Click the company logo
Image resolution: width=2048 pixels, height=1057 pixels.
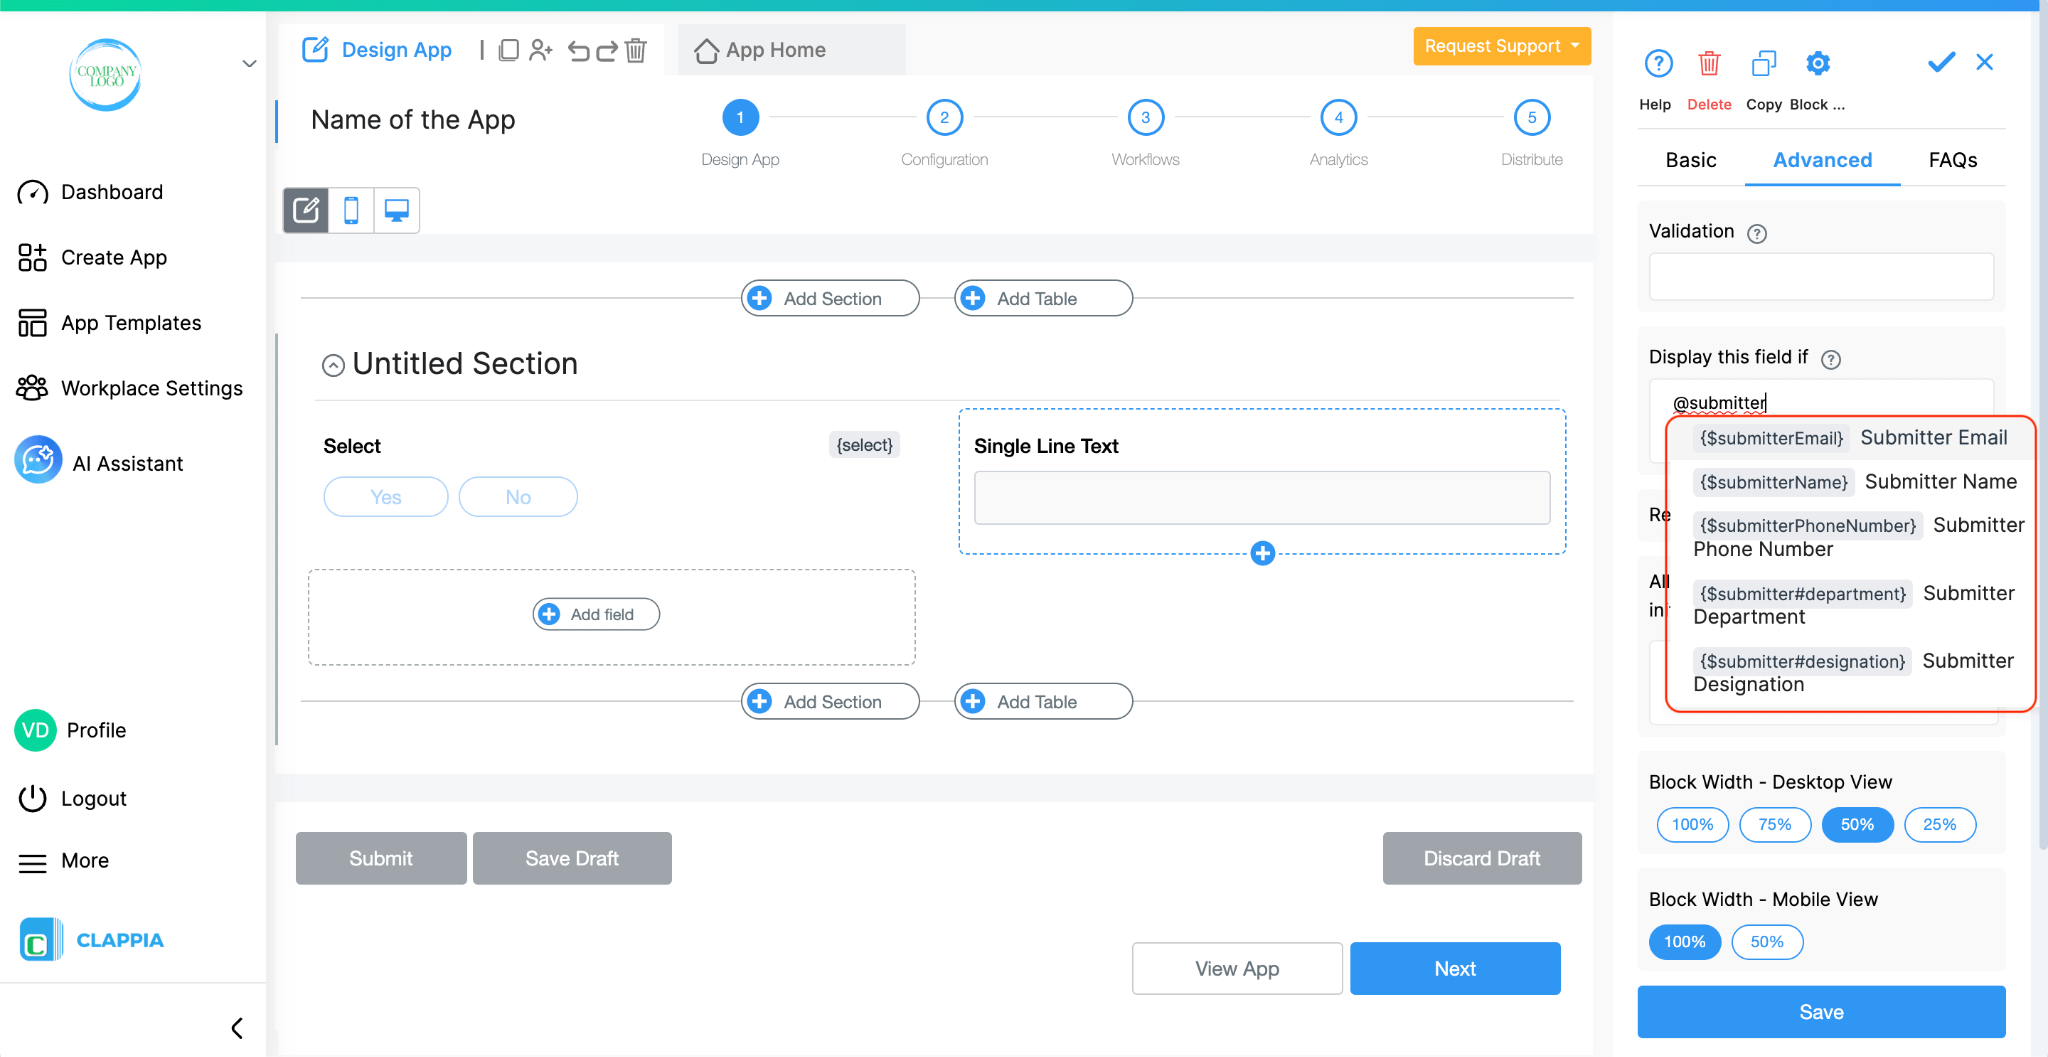105,75
